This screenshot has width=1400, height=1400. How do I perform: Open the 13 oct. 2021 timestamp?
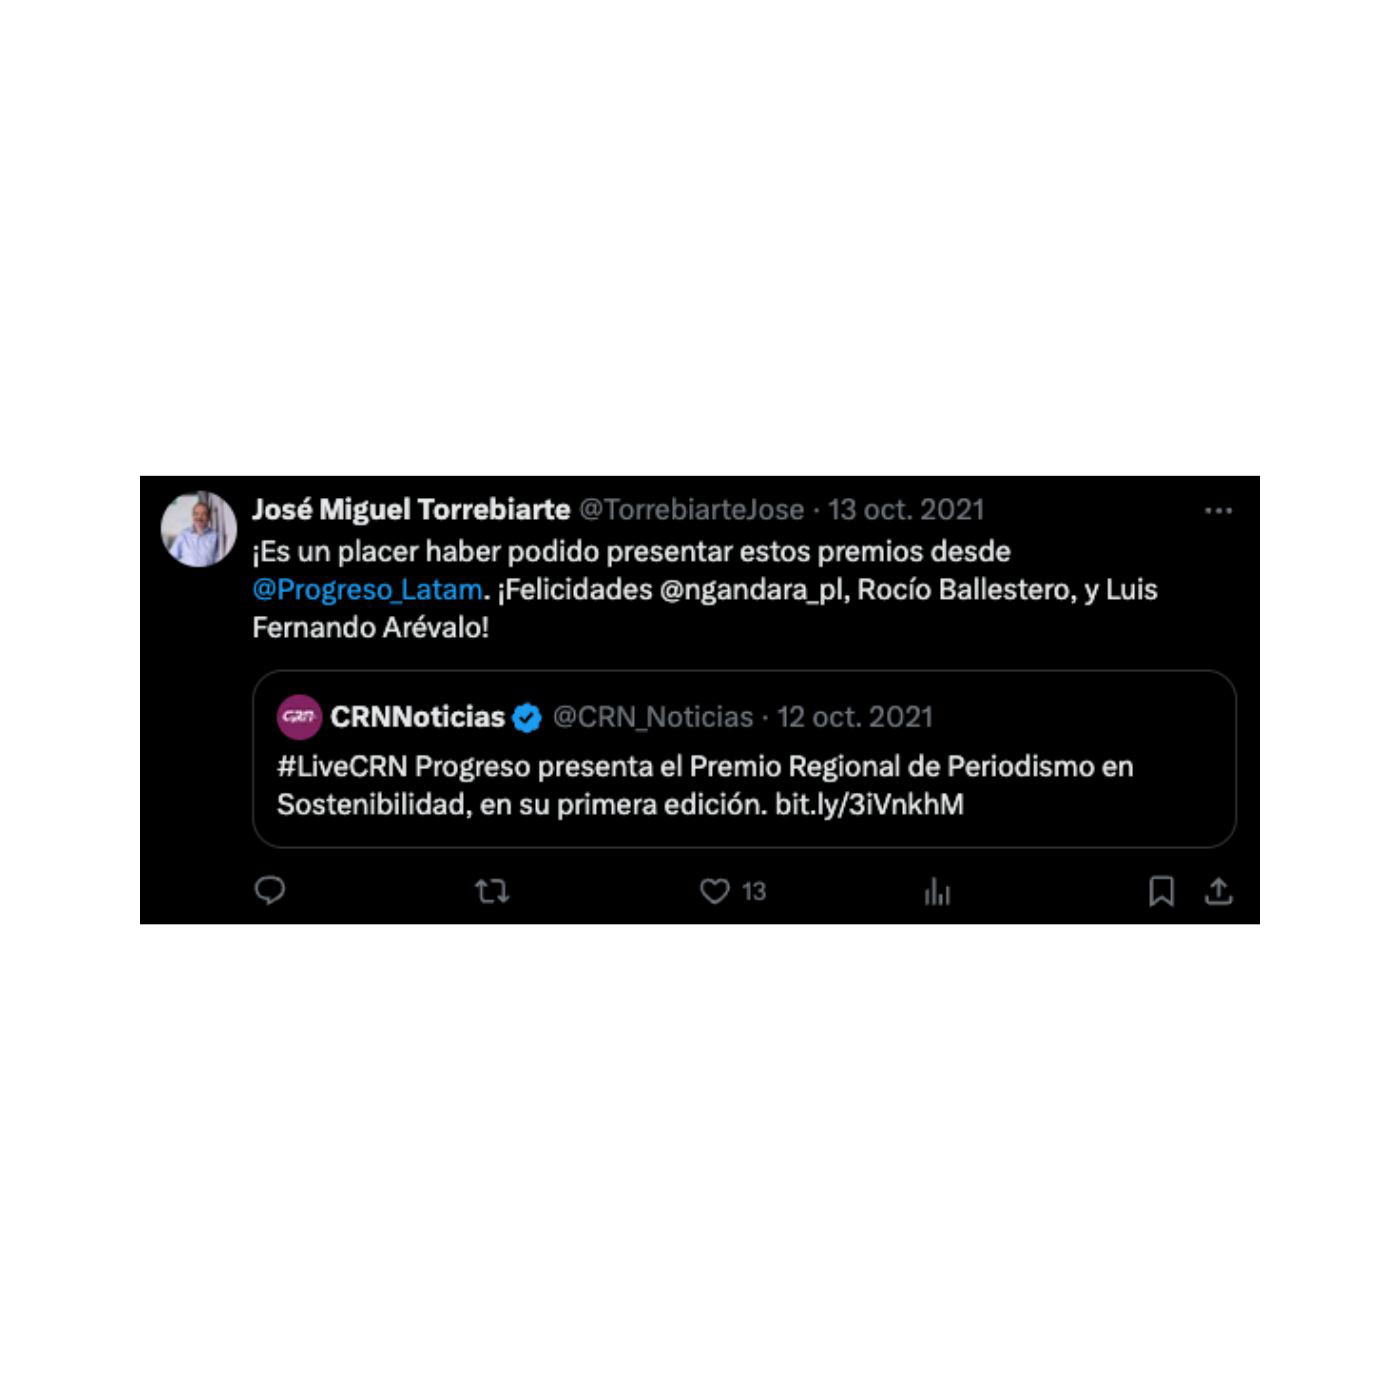[x=906, y=510]
